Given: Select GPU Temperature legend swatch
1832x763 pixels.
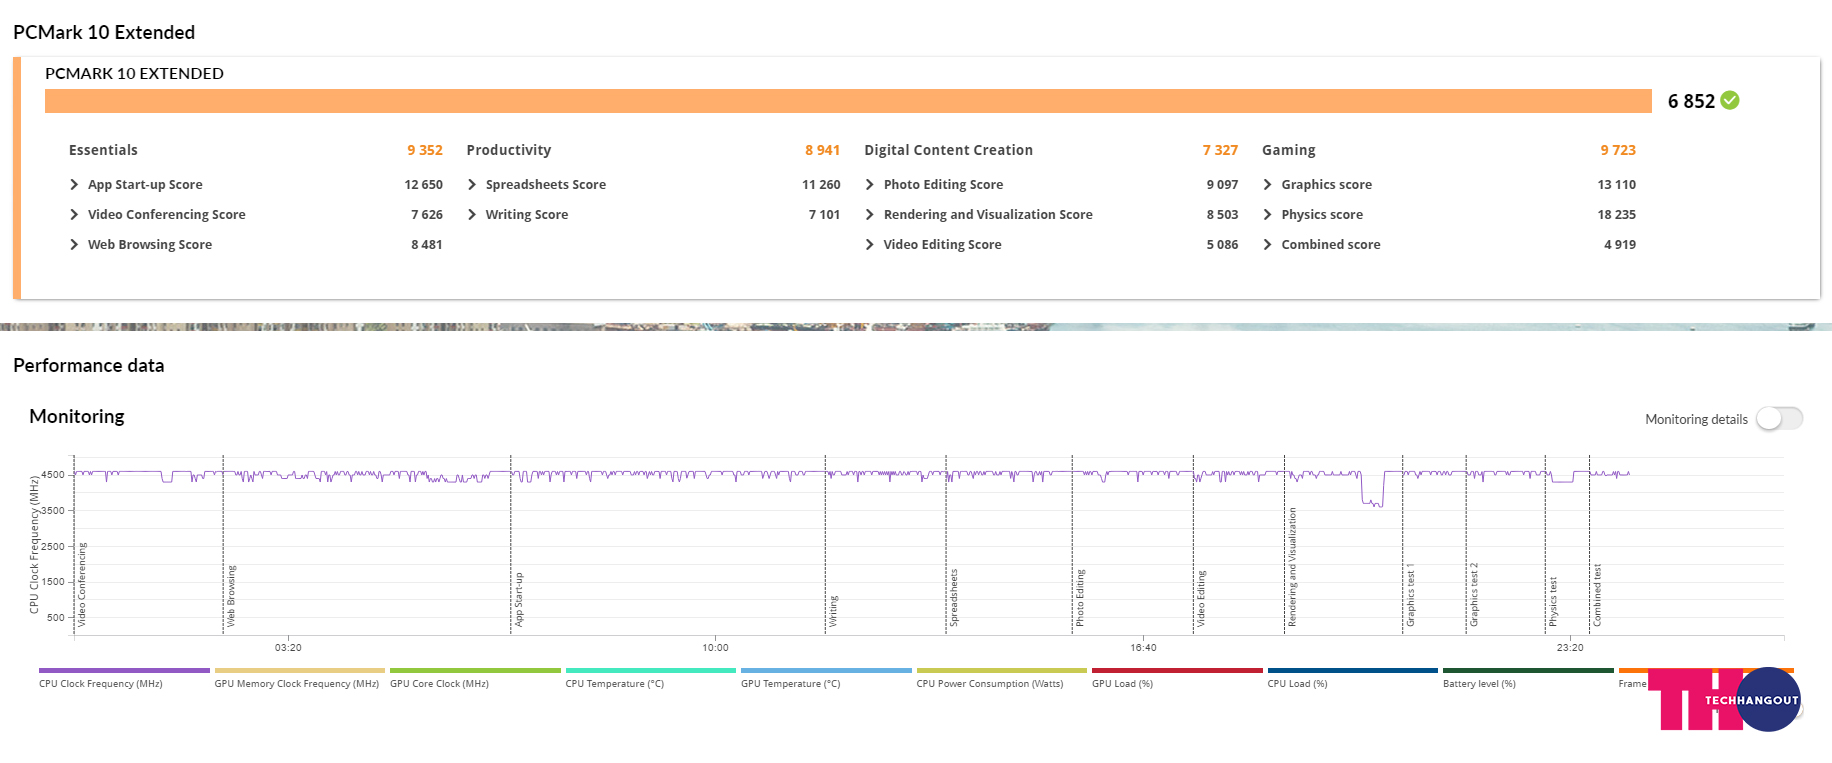Looking at the screenshot, I should point(826,671).
